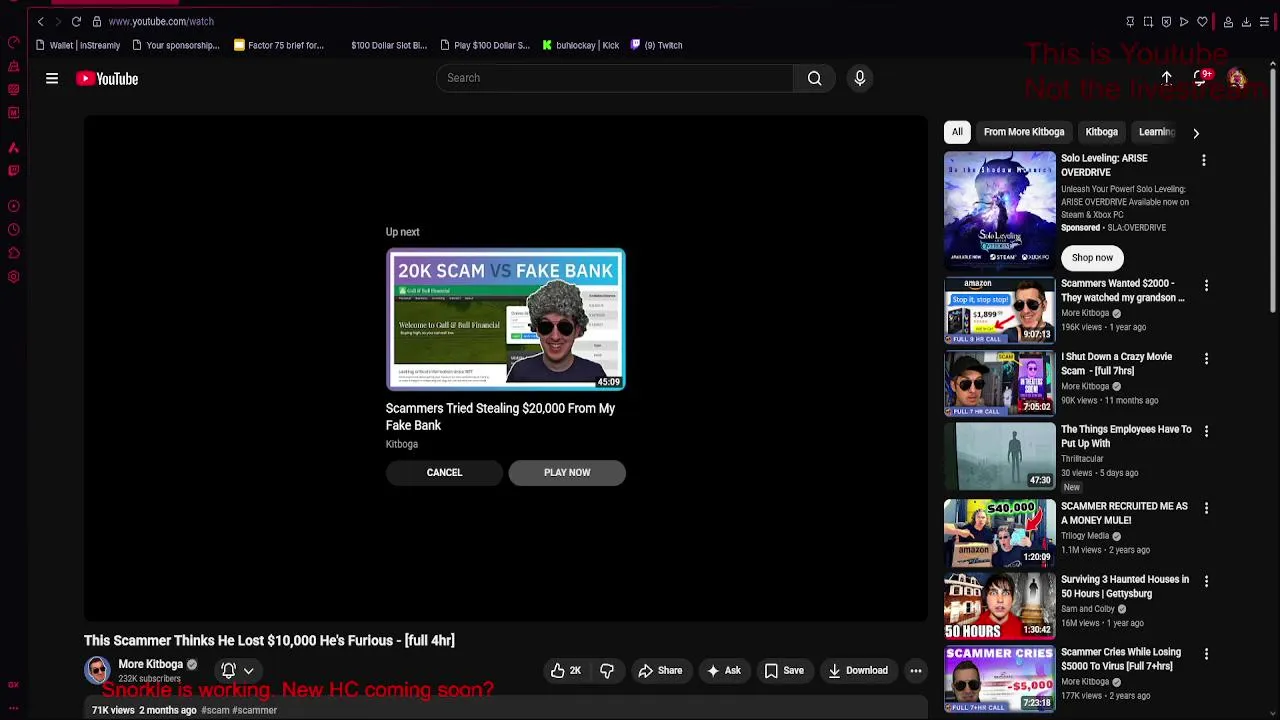Viewport: 1280px width, 720px height.
Task: Focus the YouTube search box
Action: [615, 78]
